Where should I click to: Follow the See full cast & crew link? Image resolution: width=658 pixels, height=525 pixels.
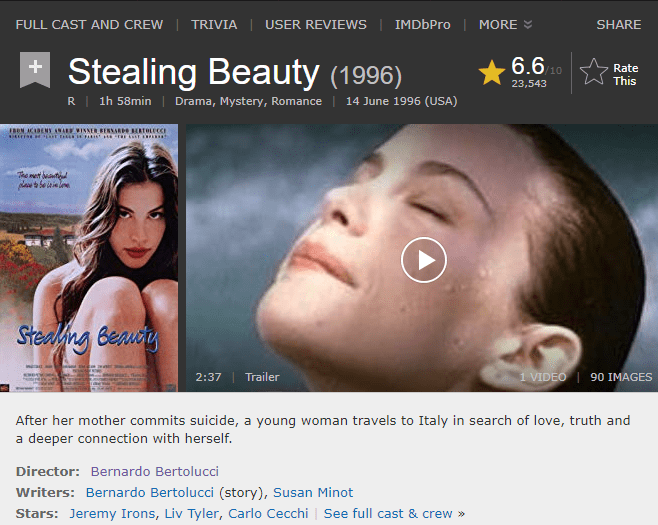coord(394,513)
